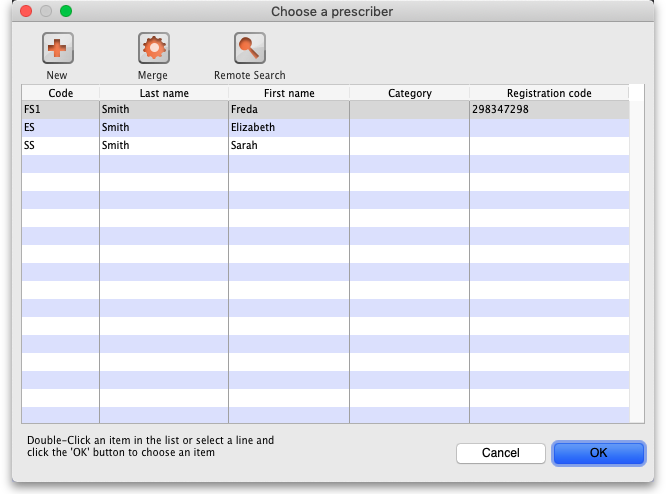Click the green zoom window button
The height and width of the screenshot is (494, 666).
(x=66, y=11)
